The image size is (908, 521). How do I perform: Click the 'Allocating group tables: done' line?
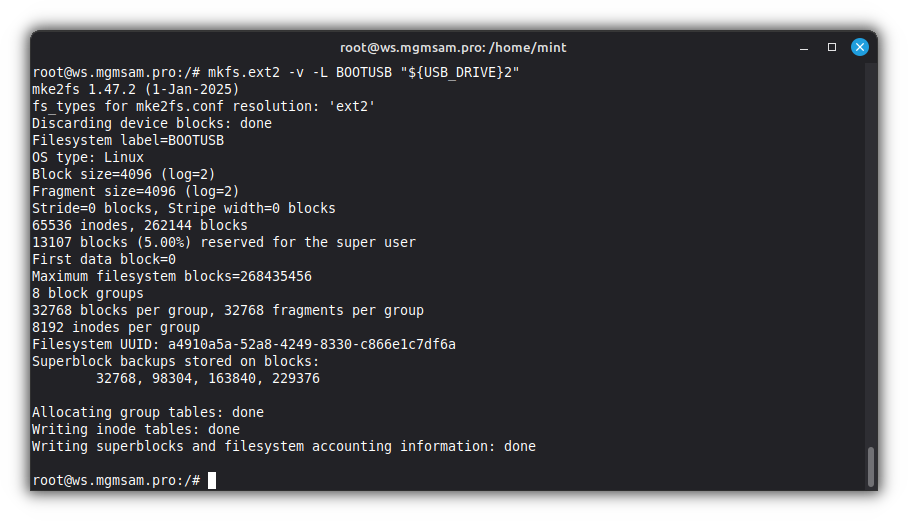(148, 412)
